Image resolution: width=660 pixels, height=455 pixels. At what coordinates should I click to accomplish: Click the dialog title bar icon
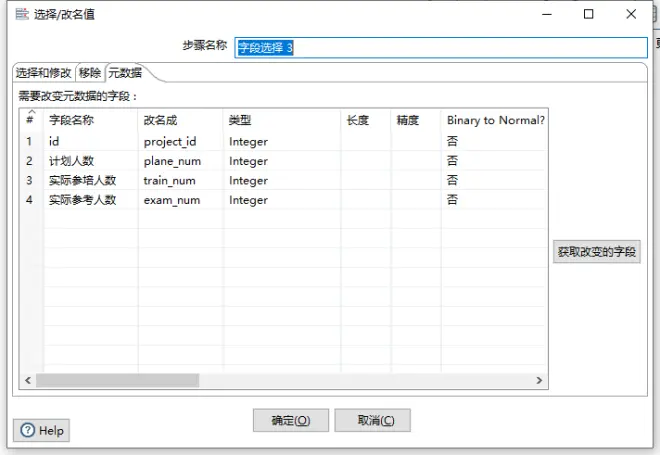(22, 14)
